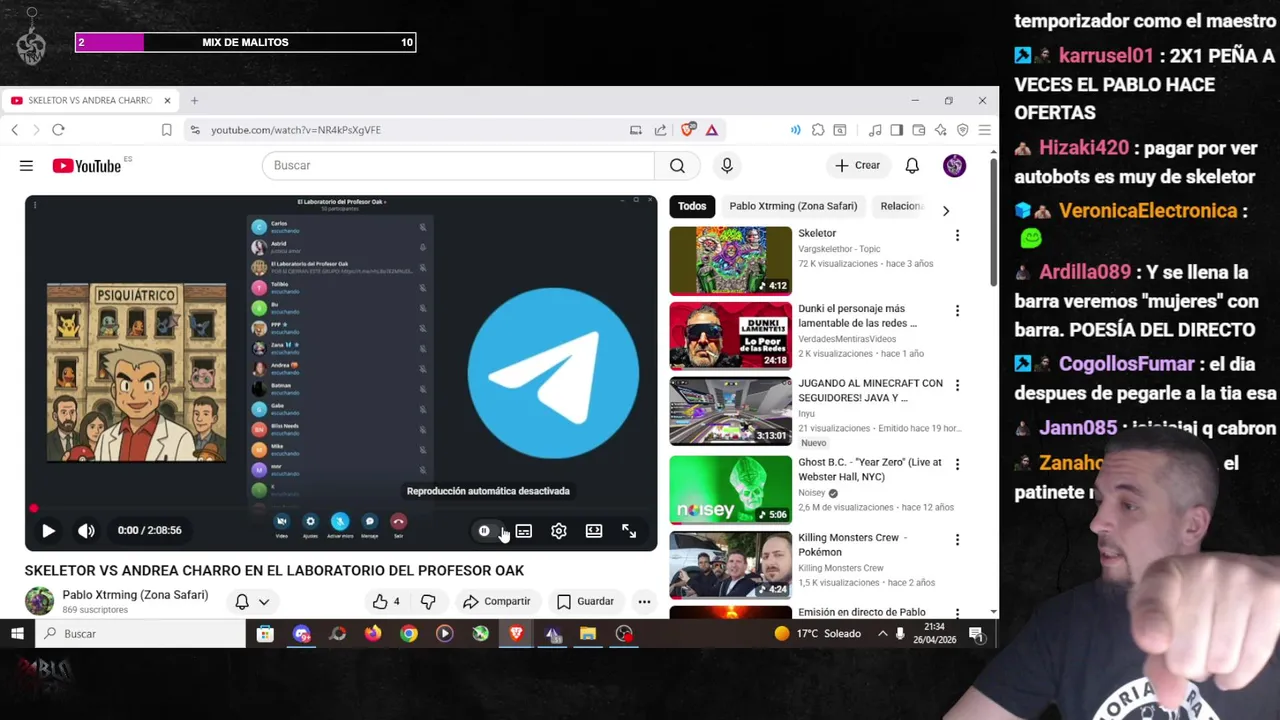Viewport: 1280px width, 720px height.
Task: Switch to SKELETOR VS ANDREA CHARRO browser tab
Action: 91,101
